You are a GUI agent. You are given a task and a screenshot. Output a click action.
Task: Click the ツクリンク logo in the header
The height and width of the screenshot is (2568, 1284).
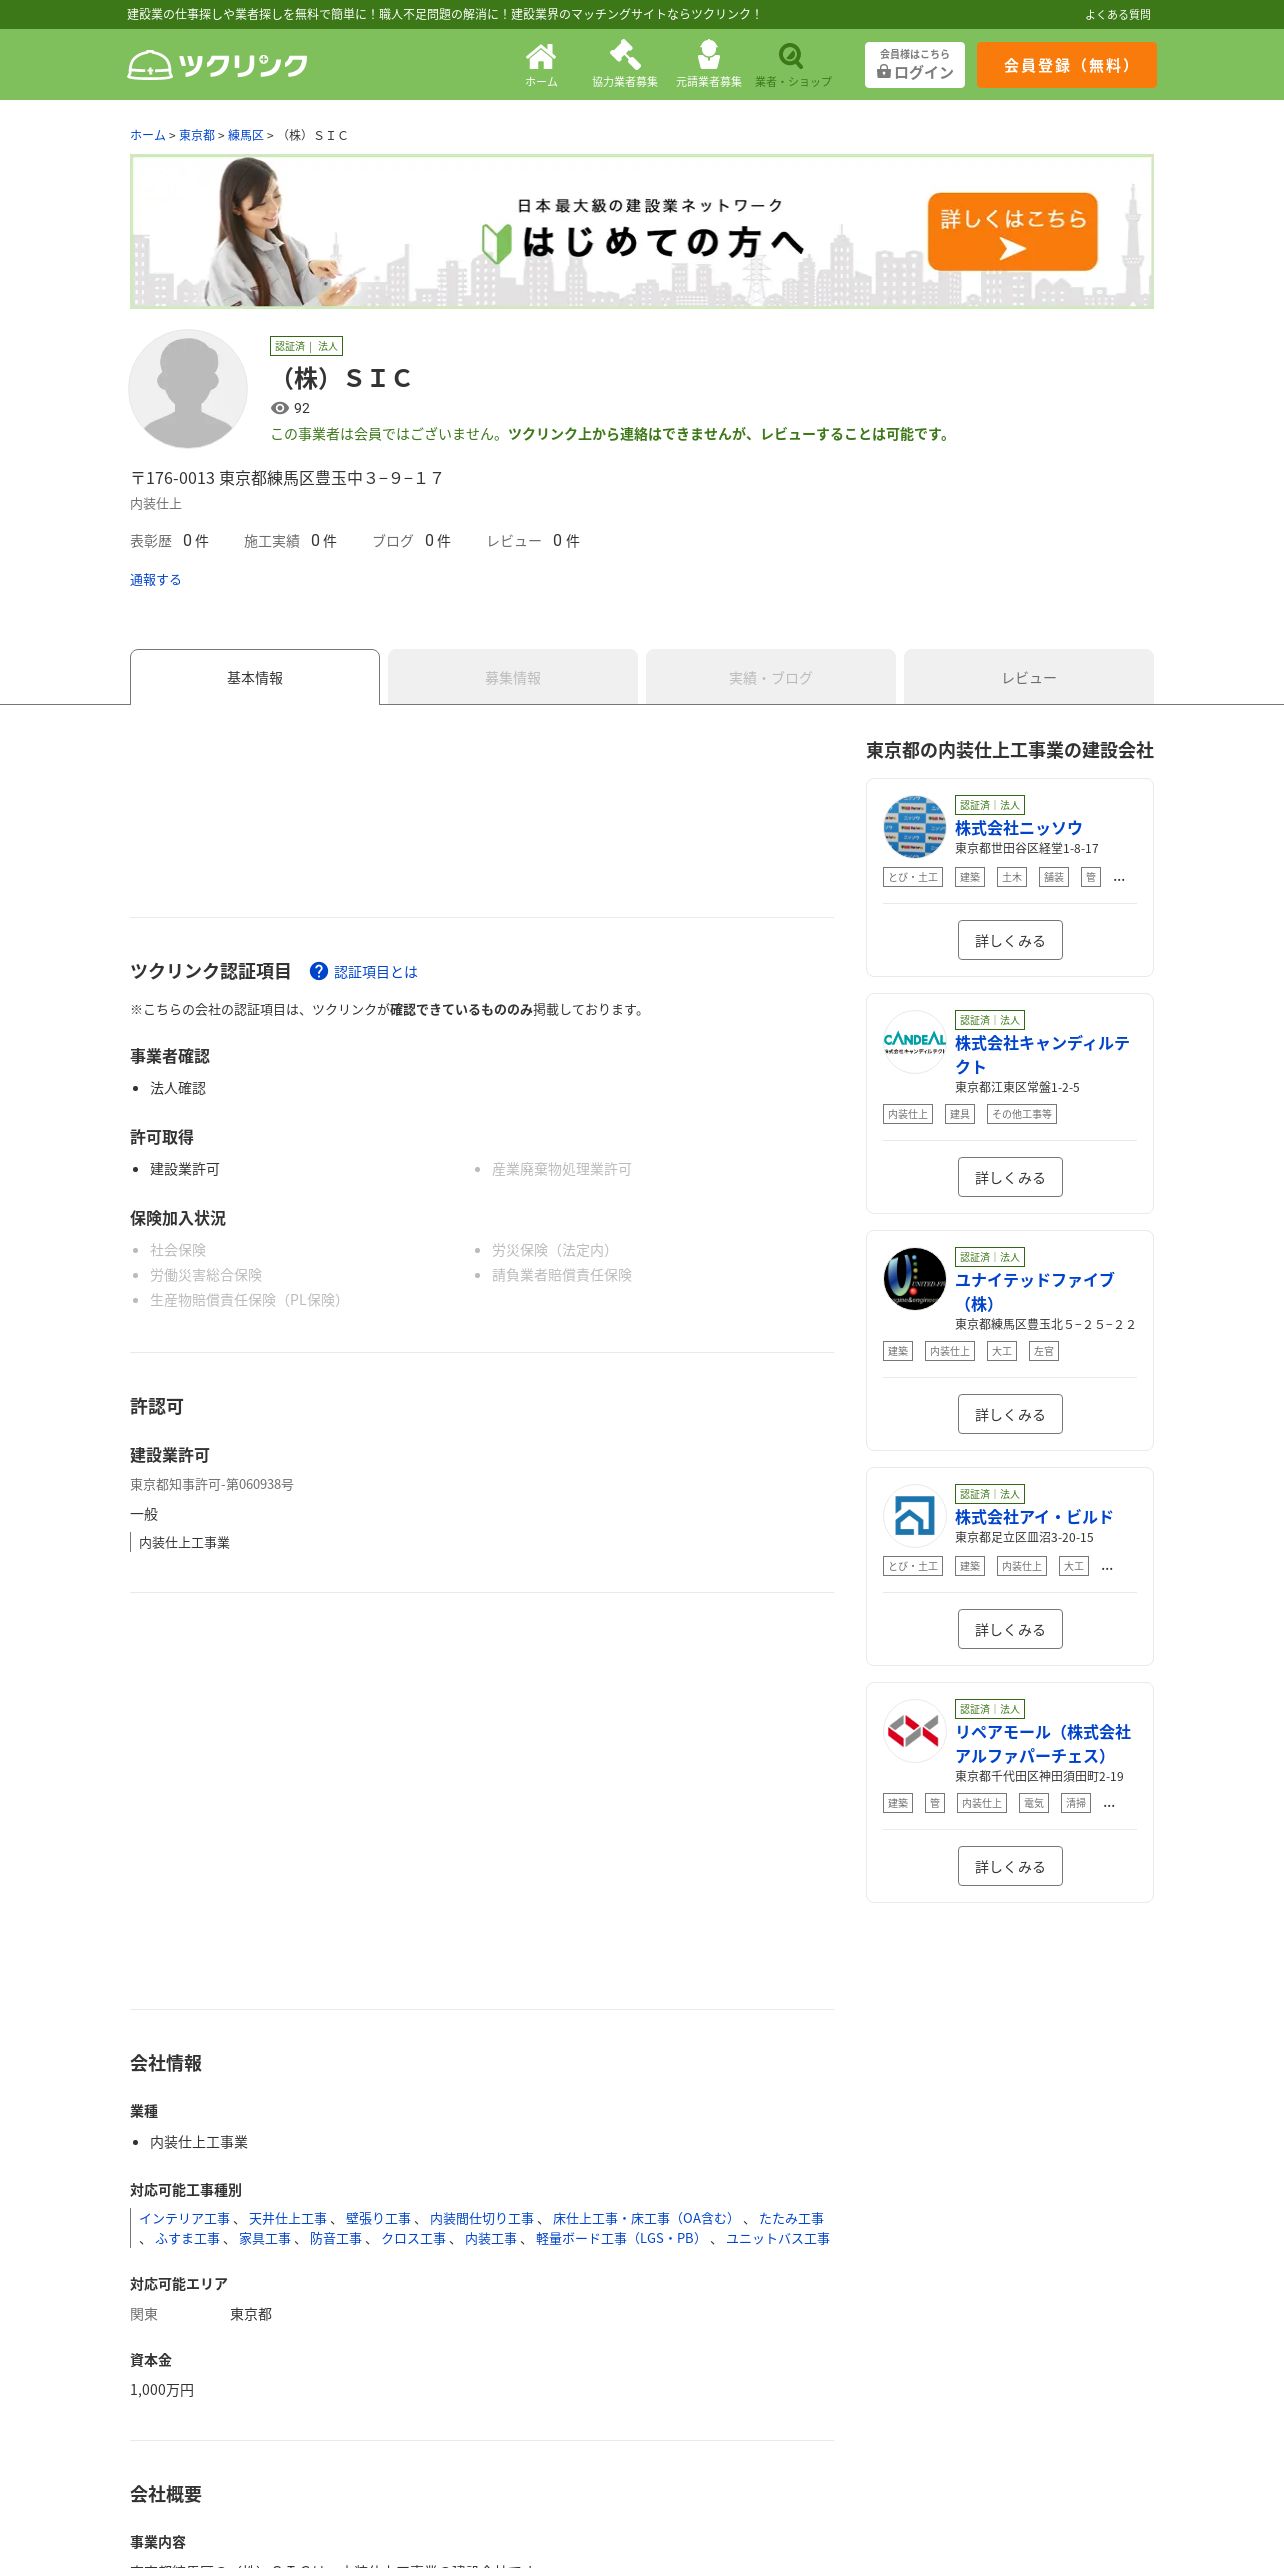tap(218, 65)
